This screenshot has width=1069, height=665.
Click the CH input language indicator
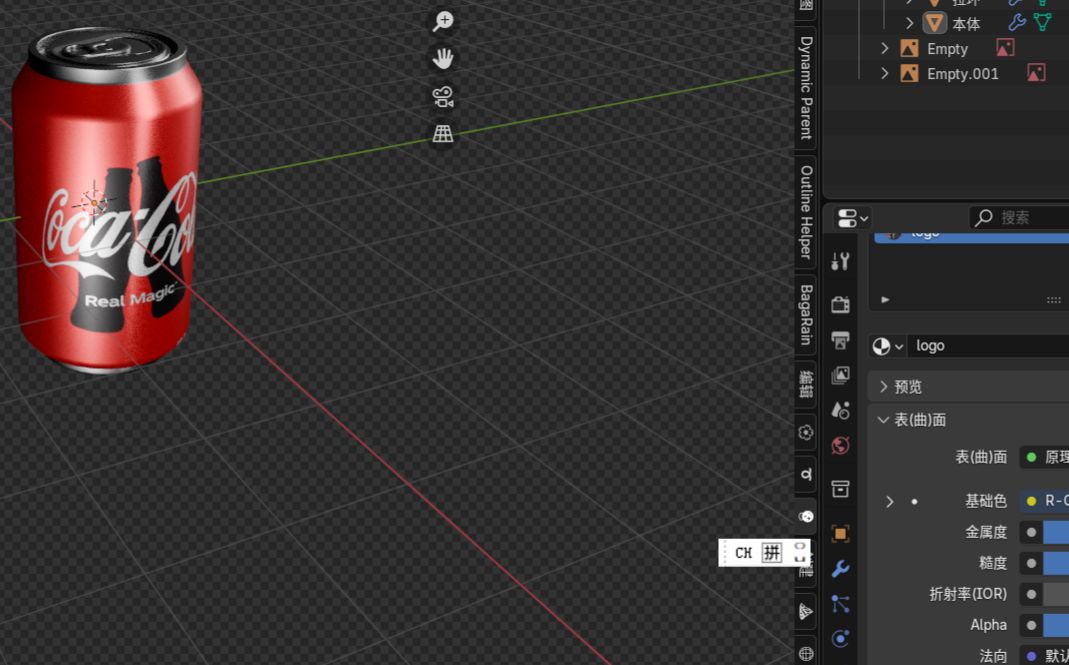[743, 552]
